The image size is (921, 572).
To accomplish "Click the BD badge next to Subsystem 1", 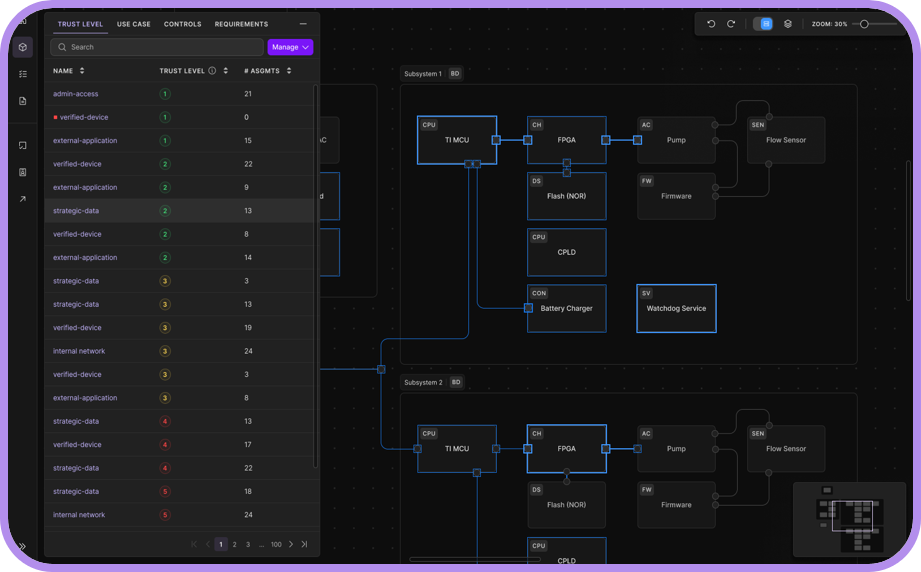I will tap(455, 74).
